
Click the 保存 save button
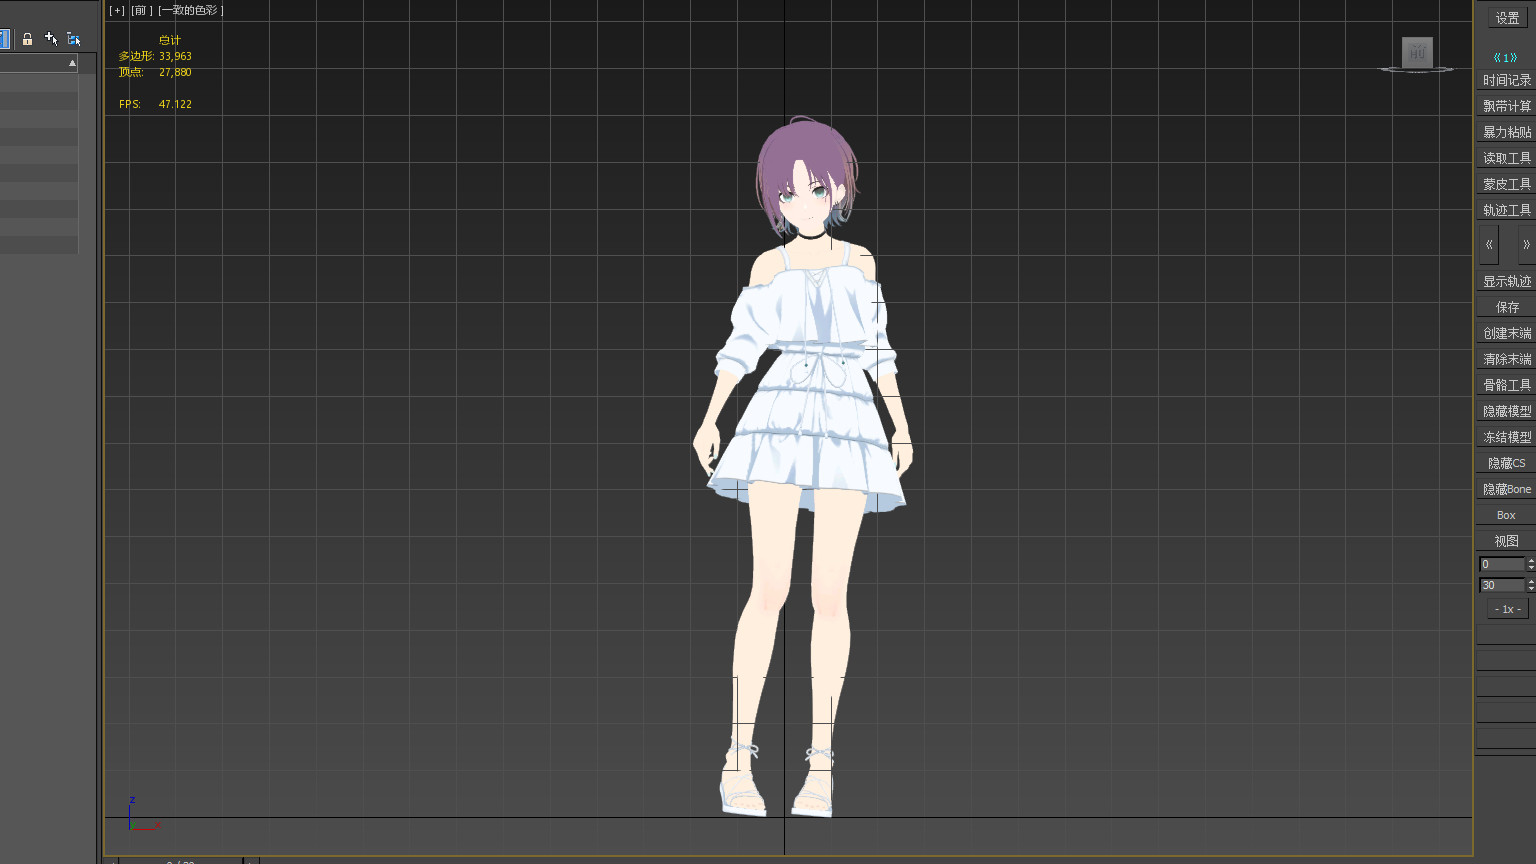(x=1506, y=307)
